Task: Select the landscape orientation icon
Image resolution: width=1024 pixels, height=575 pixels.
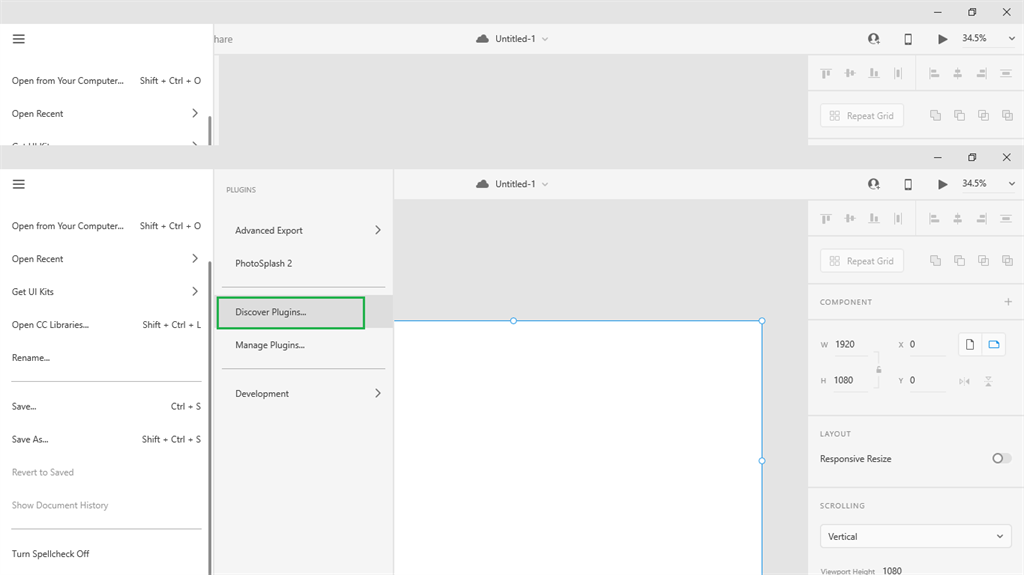Action: click(994, 344)
